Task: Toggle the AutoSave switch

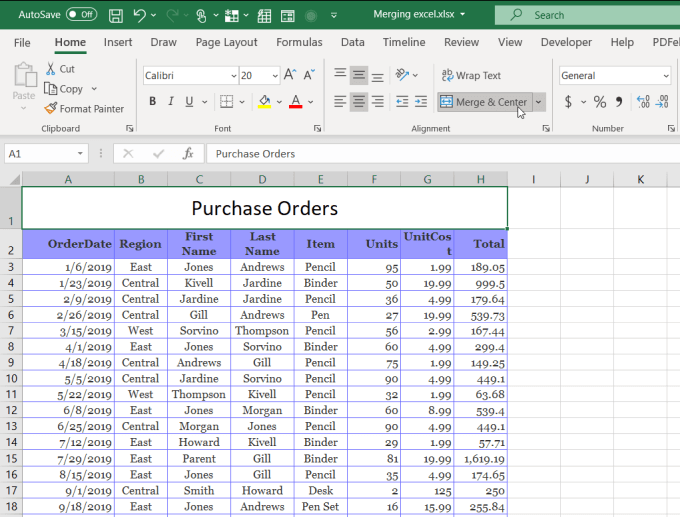Action: point(81,15)
